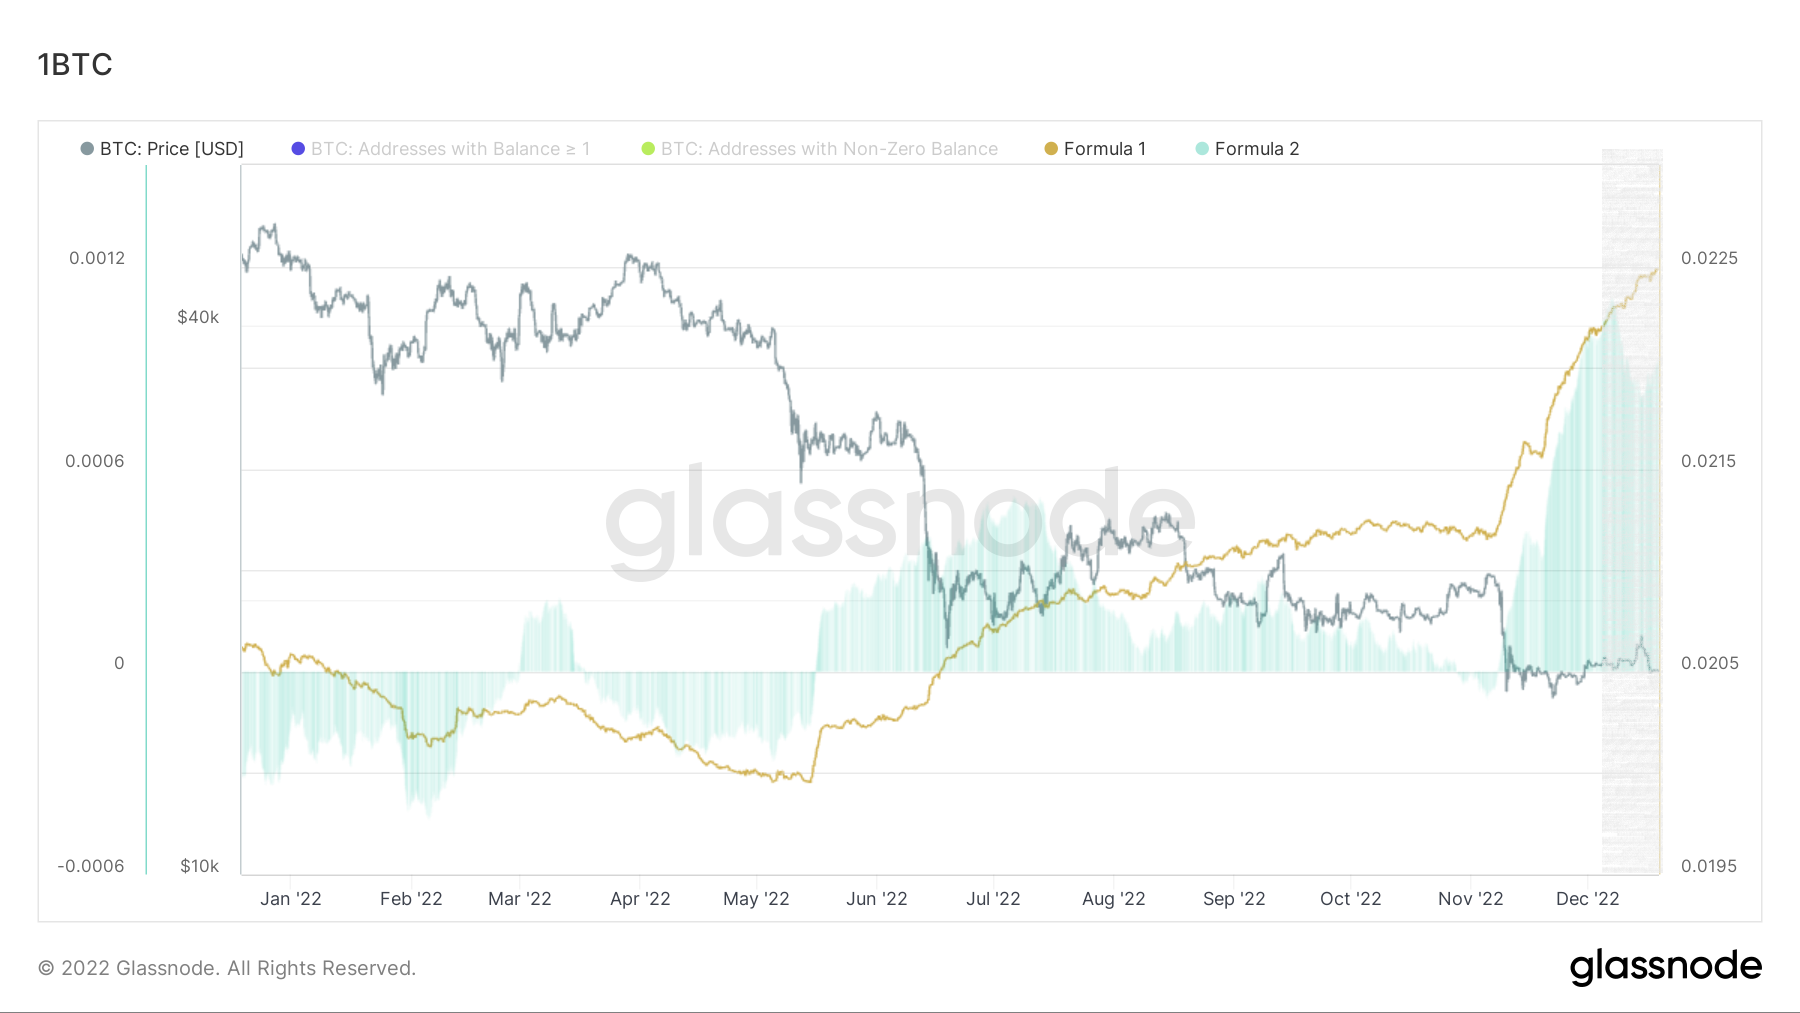
Task: Click the $40k price axis label
Action: pos(198,317)
